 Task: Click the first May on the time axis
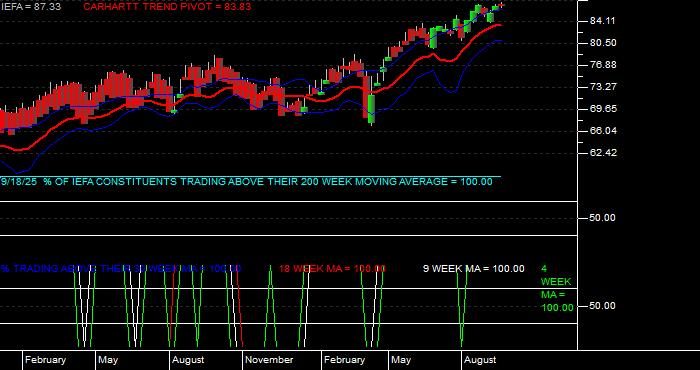coord(108,360)
